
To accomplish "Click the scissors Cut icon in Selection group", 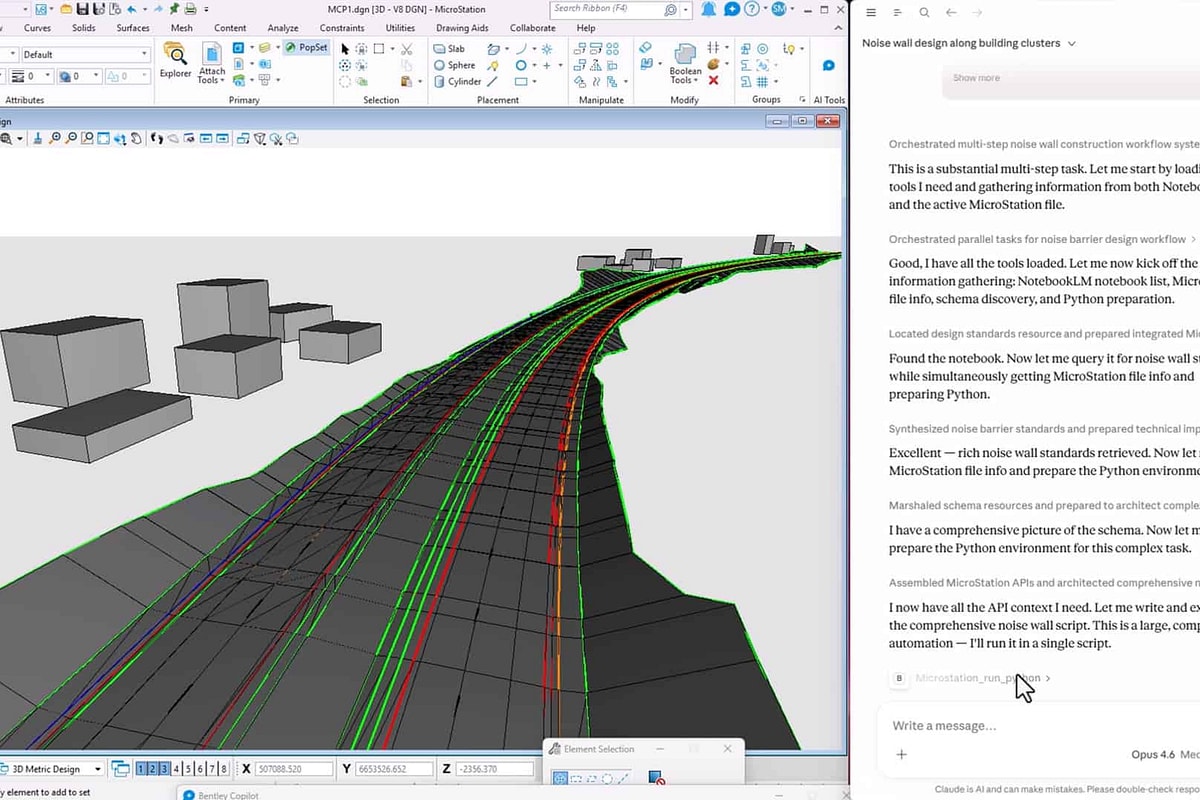I will click(406, 48).
